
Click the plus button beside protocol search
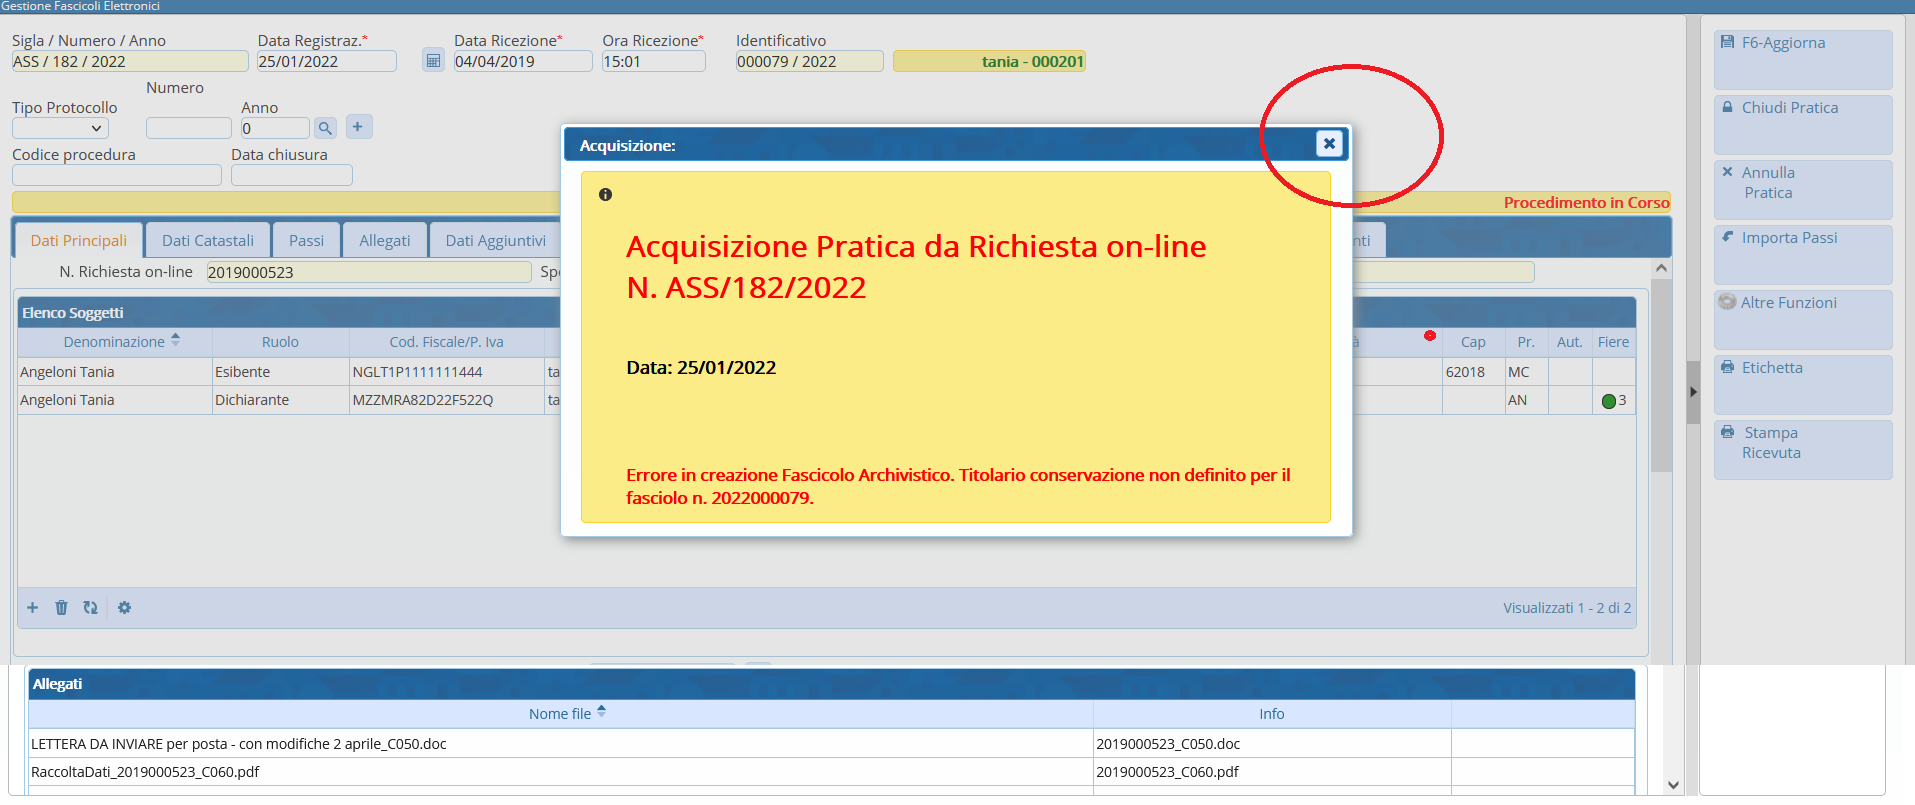(358, 127)
